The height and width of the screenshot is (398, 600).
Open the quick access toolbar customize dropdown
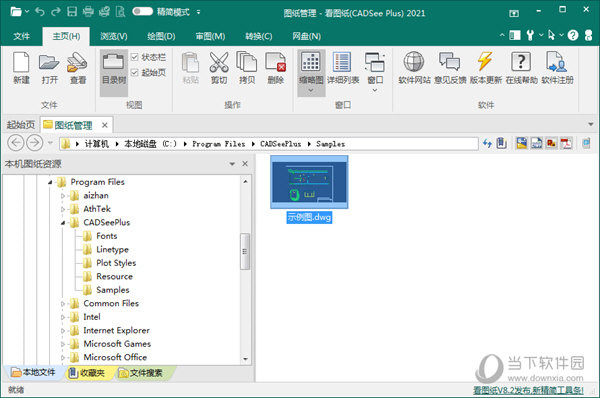(x=198, y=12)
